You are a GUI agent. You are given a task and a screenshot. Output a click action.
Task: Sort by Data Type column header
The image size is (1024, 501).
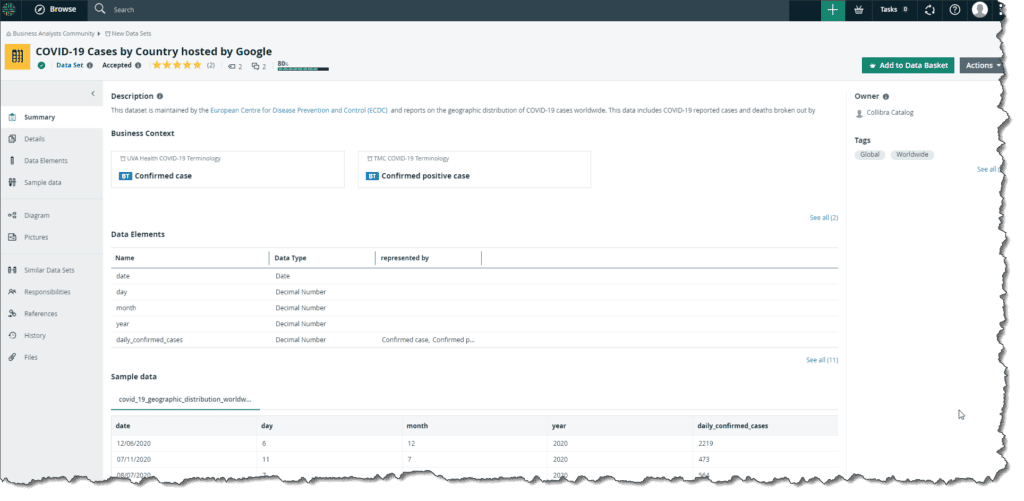click(290, 258)
